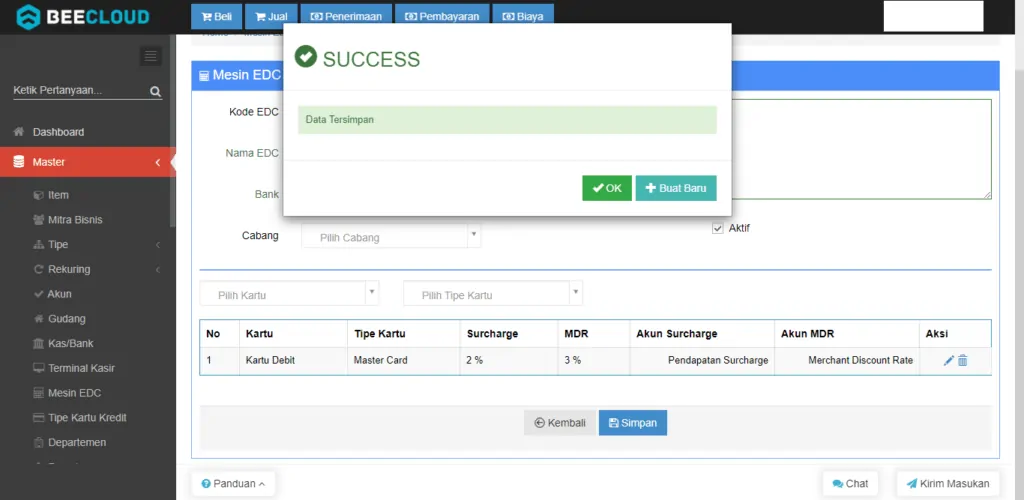
Task: Open the Pilih Kartu dropdown
Action: pyautogui.click(x=290, y=294)
